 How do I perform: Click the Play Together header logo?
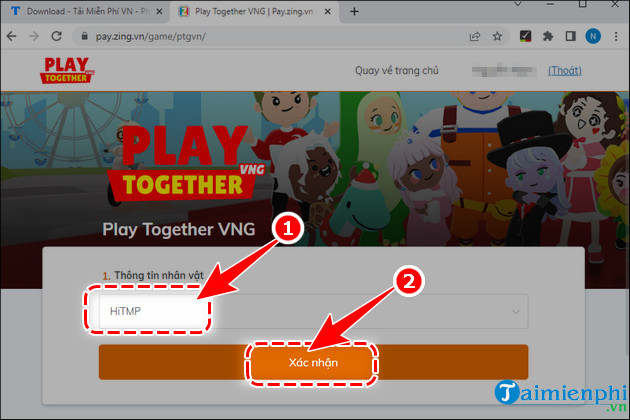click(x=68, y=70)
